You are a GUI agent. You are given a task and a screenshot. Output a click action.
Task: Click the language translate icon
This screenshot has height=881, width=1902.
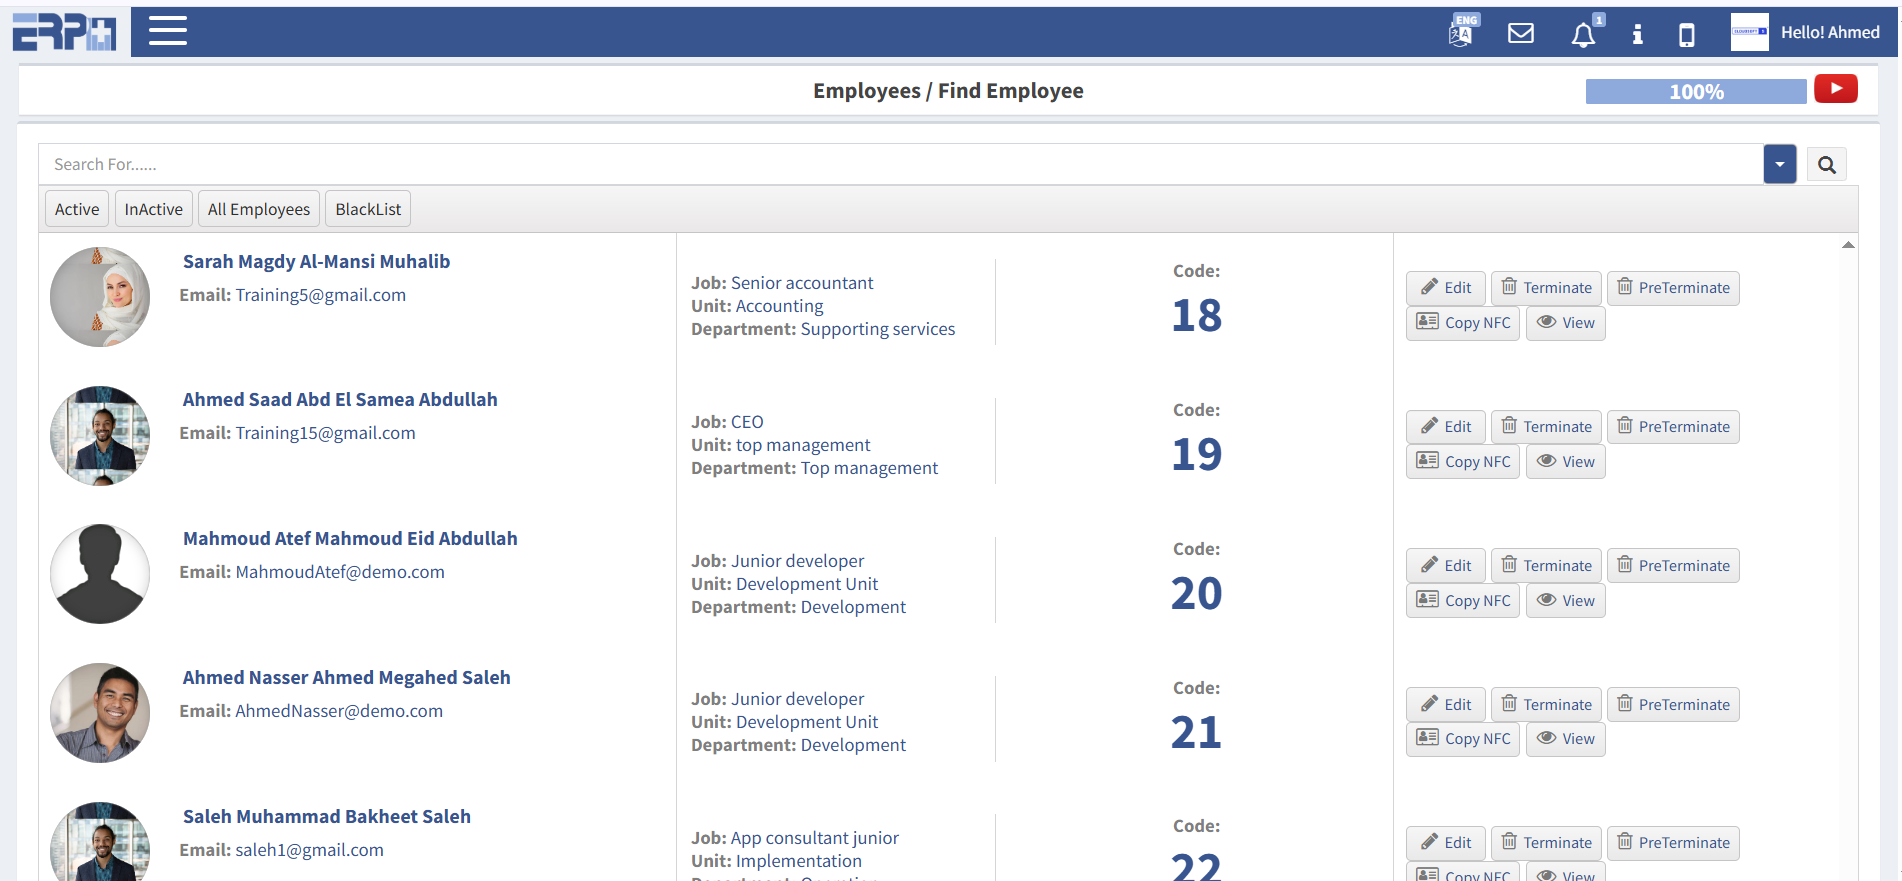tap(1461, 33)
